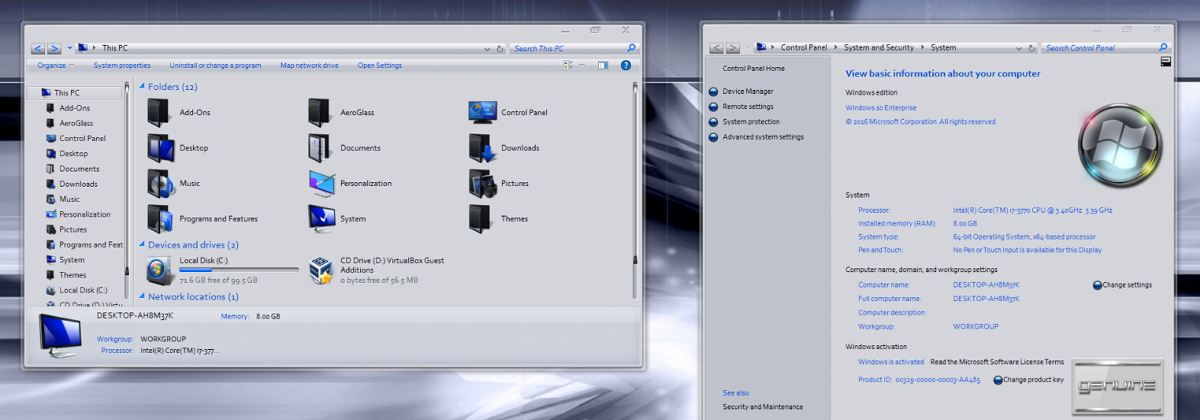Open the Documents folder icon in main pane
1200x420 pixels.
(x=321, y=148)
